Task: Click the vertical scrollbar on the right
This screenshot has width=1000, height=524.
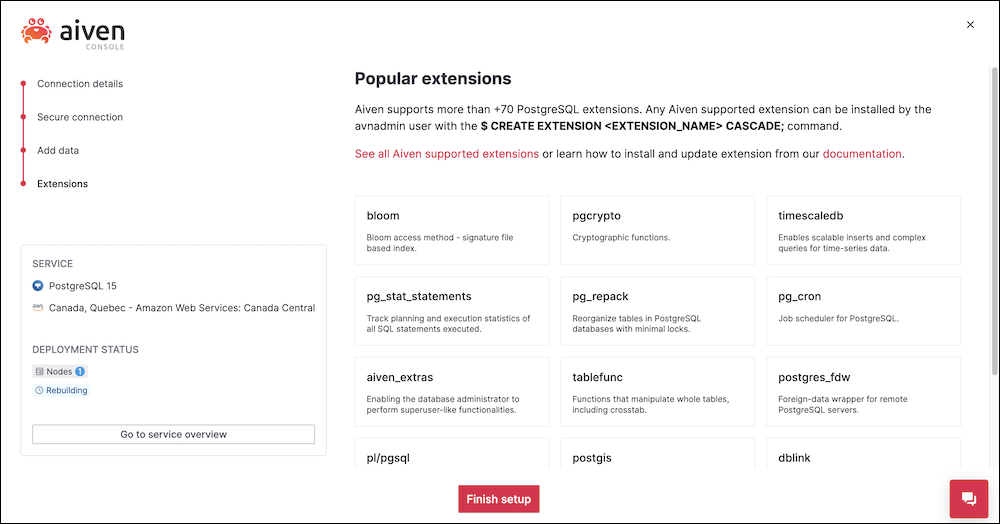Action: (x=994, y=220)
